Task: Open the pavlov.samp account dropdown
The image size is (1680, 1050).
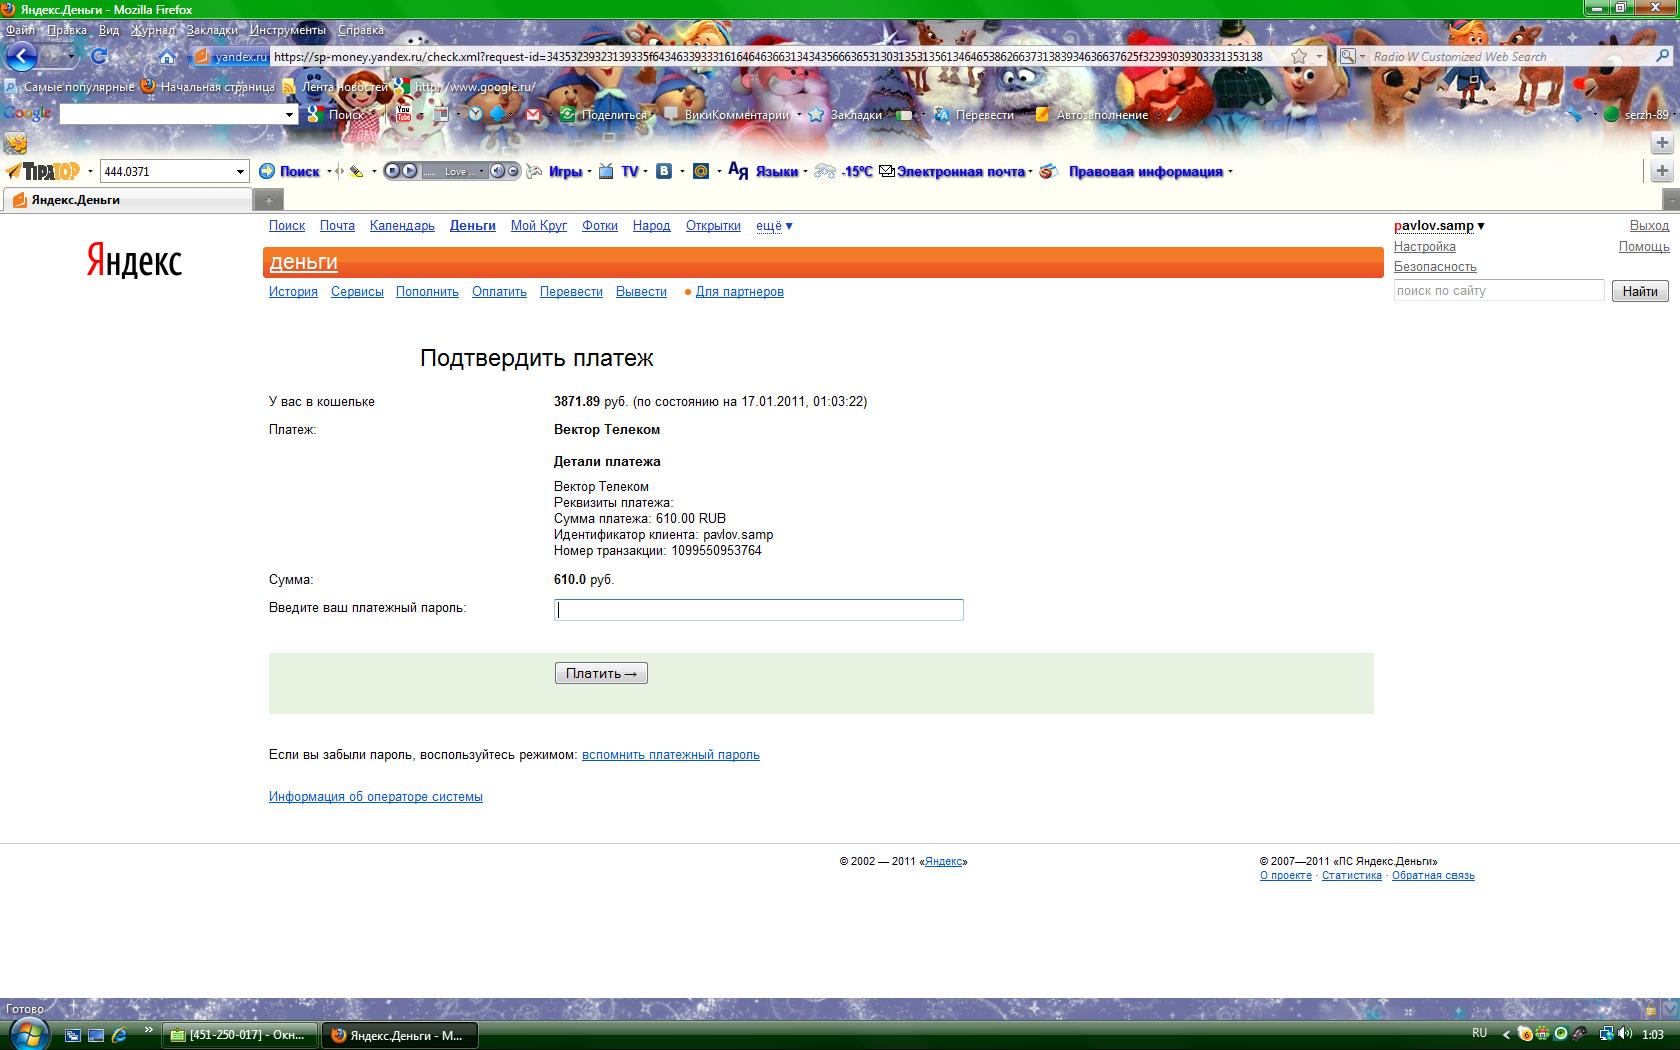Action: 1439,226
